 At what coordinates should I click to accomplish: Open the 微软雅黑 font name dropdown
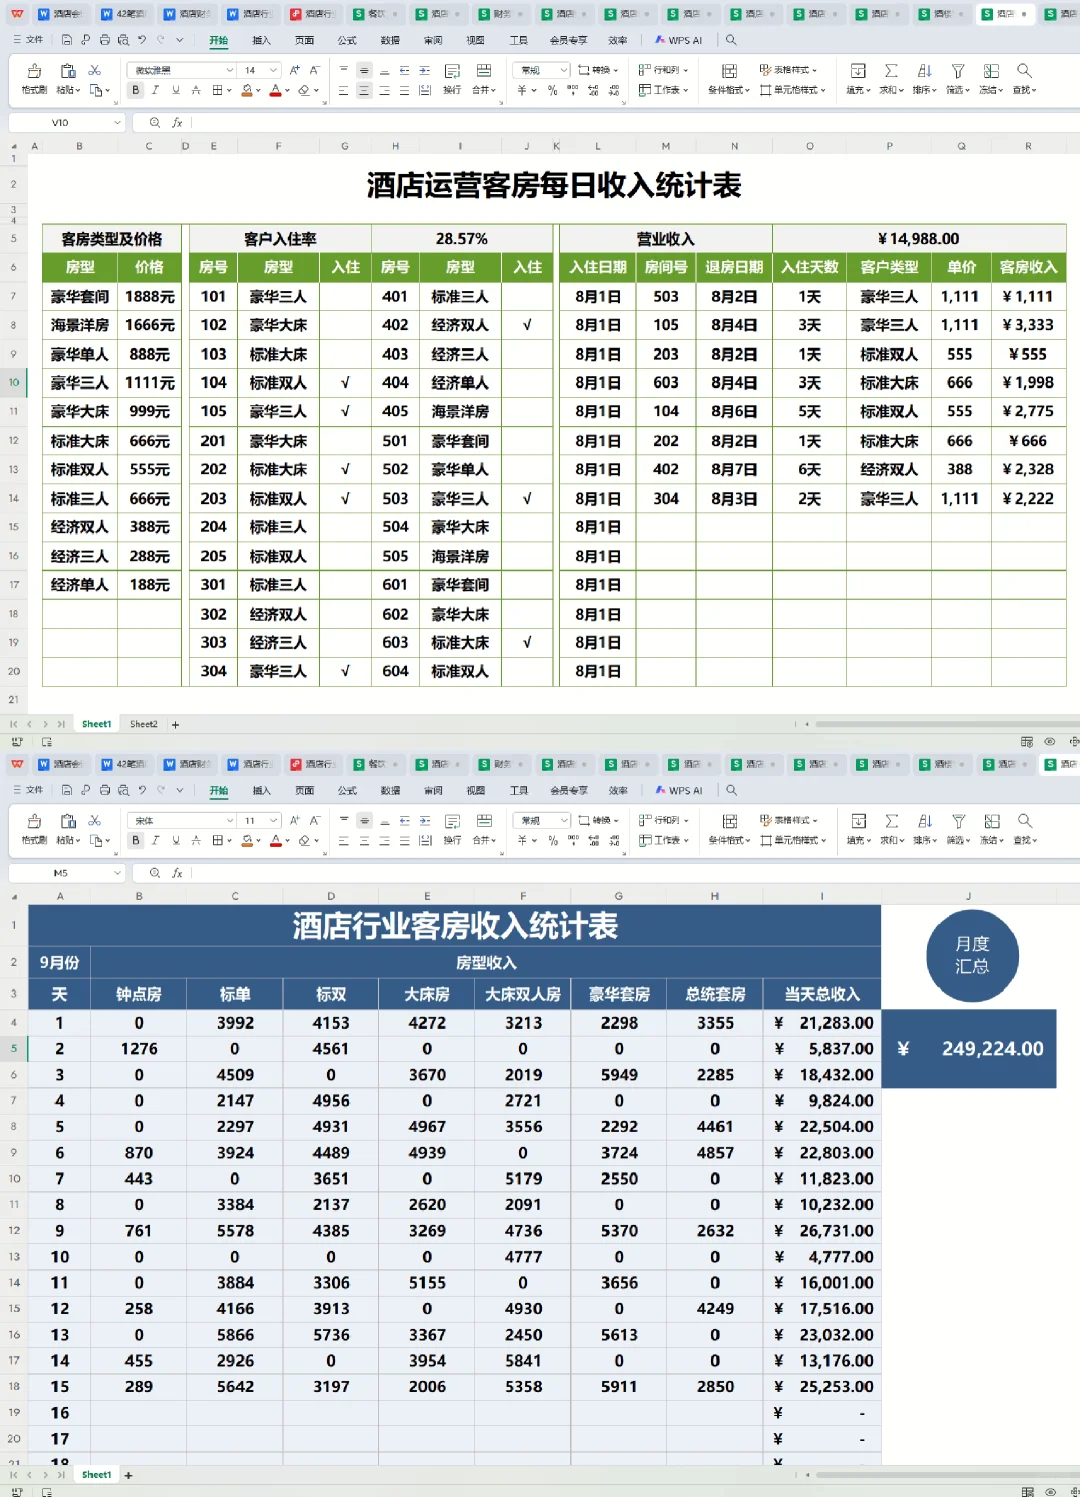click(229, 70)
